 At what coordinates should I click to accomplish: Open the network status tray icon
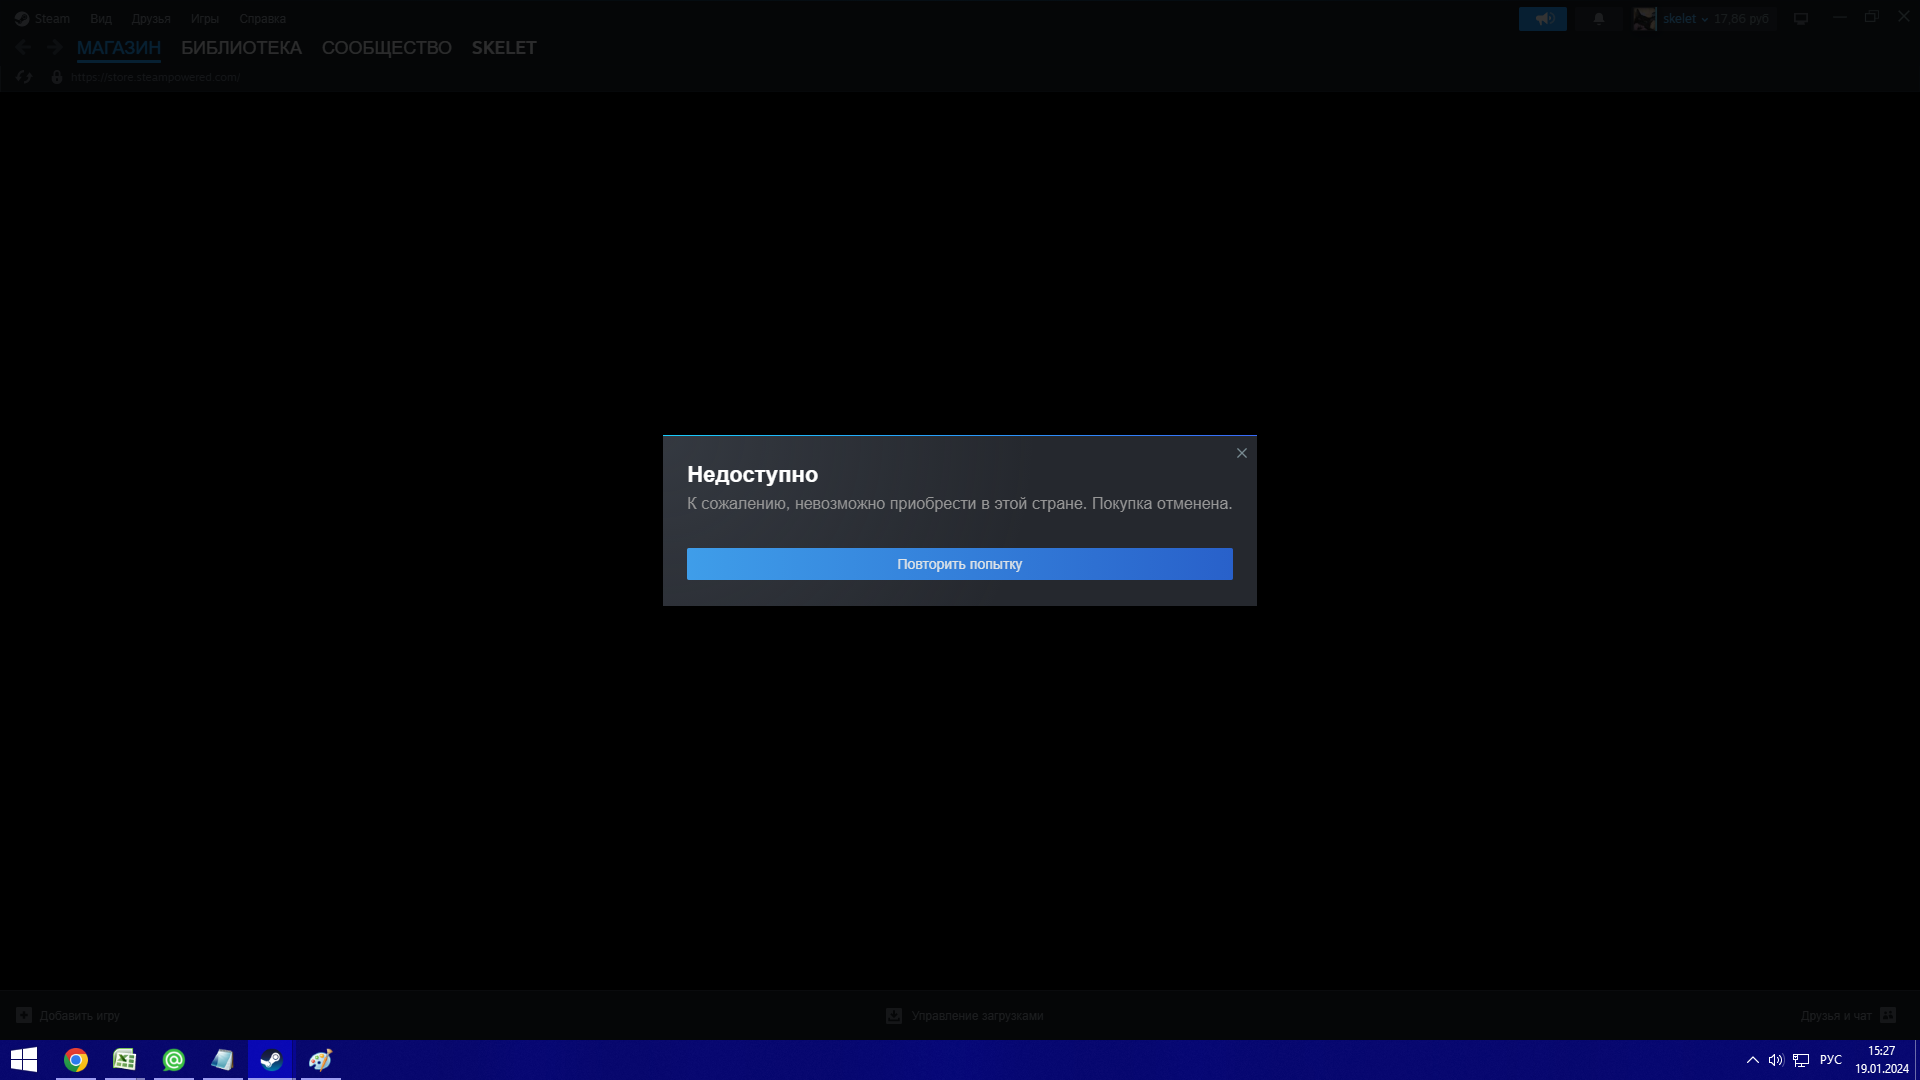(1801, 1060)
